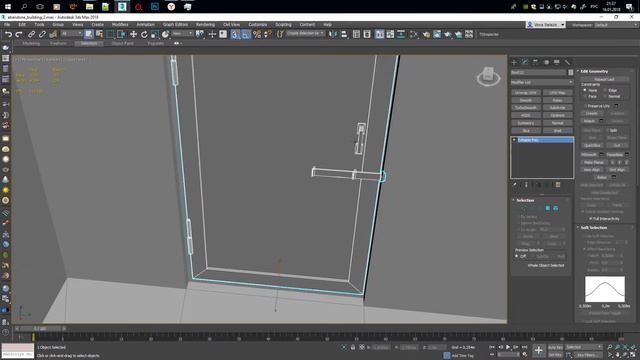Screen dimensions: 640x360
Task: Click the Pin Stack icon
Action: (x=515, y=185)
